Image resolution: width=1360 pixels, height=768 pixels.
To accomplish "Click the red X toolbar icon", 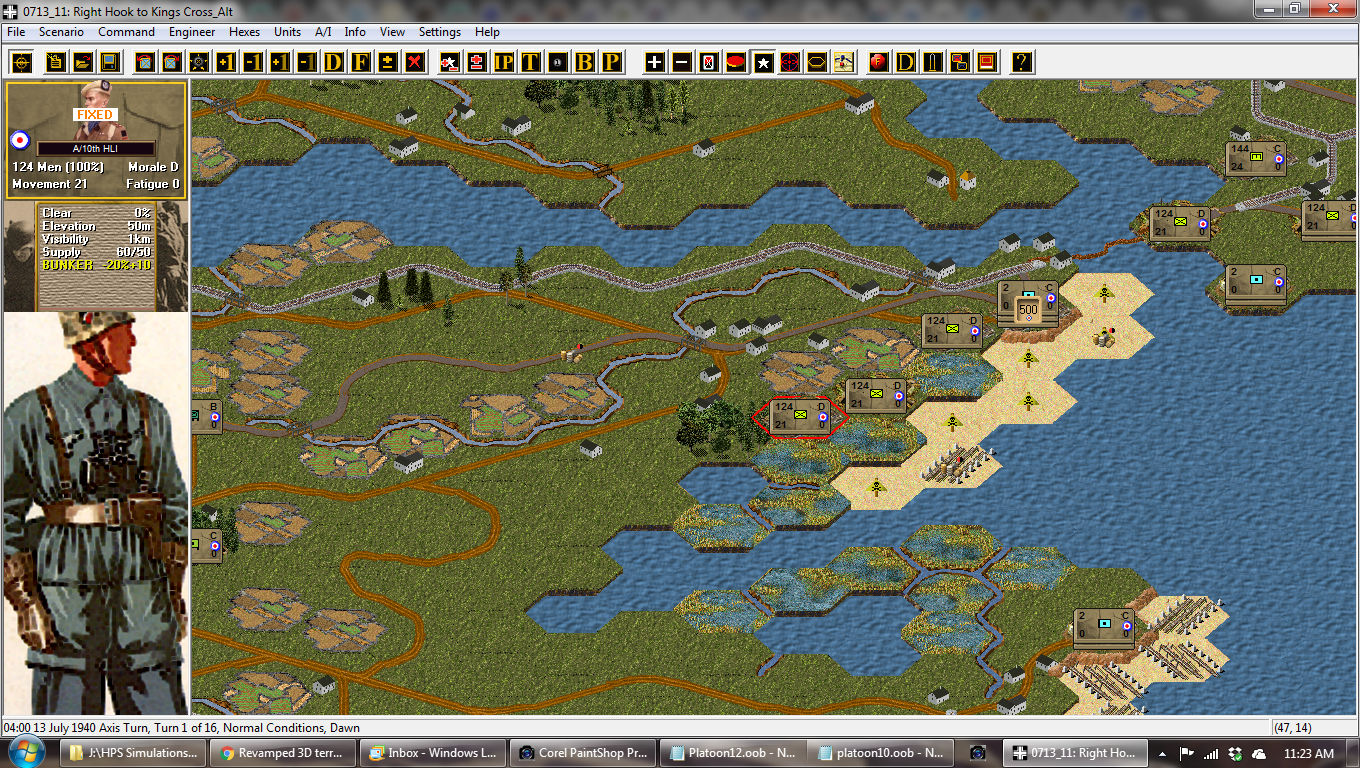I will tap(414, 62).
